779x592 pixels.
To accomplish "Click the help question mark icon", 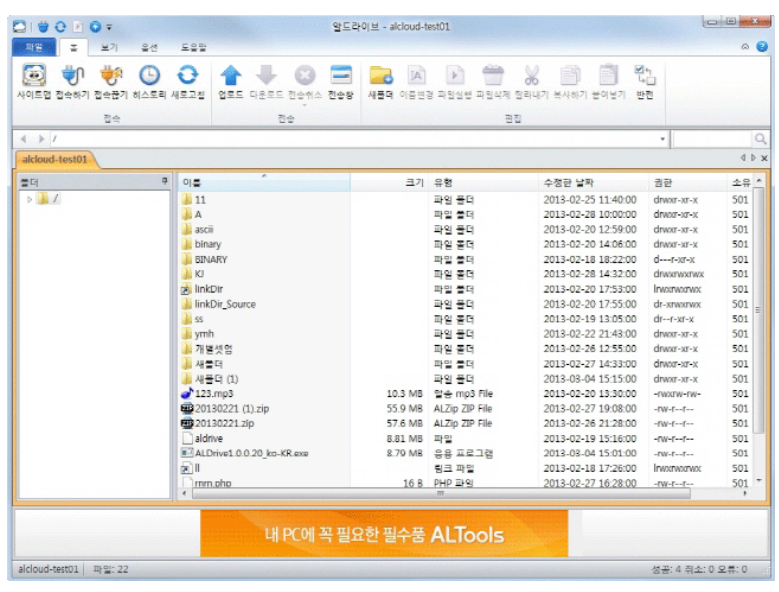I will pos(762,47).
